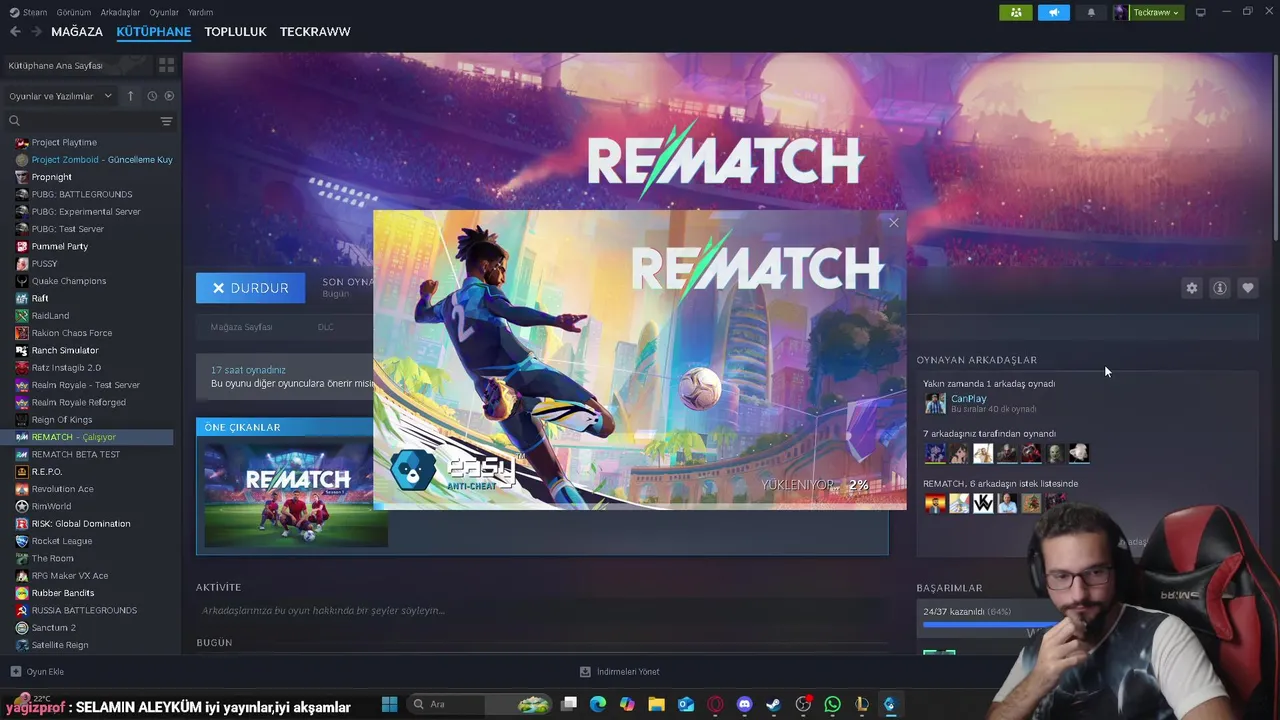Click Oyun Ekle to add a game
The width and height of the screenshot is (1280, 720).
37,672
